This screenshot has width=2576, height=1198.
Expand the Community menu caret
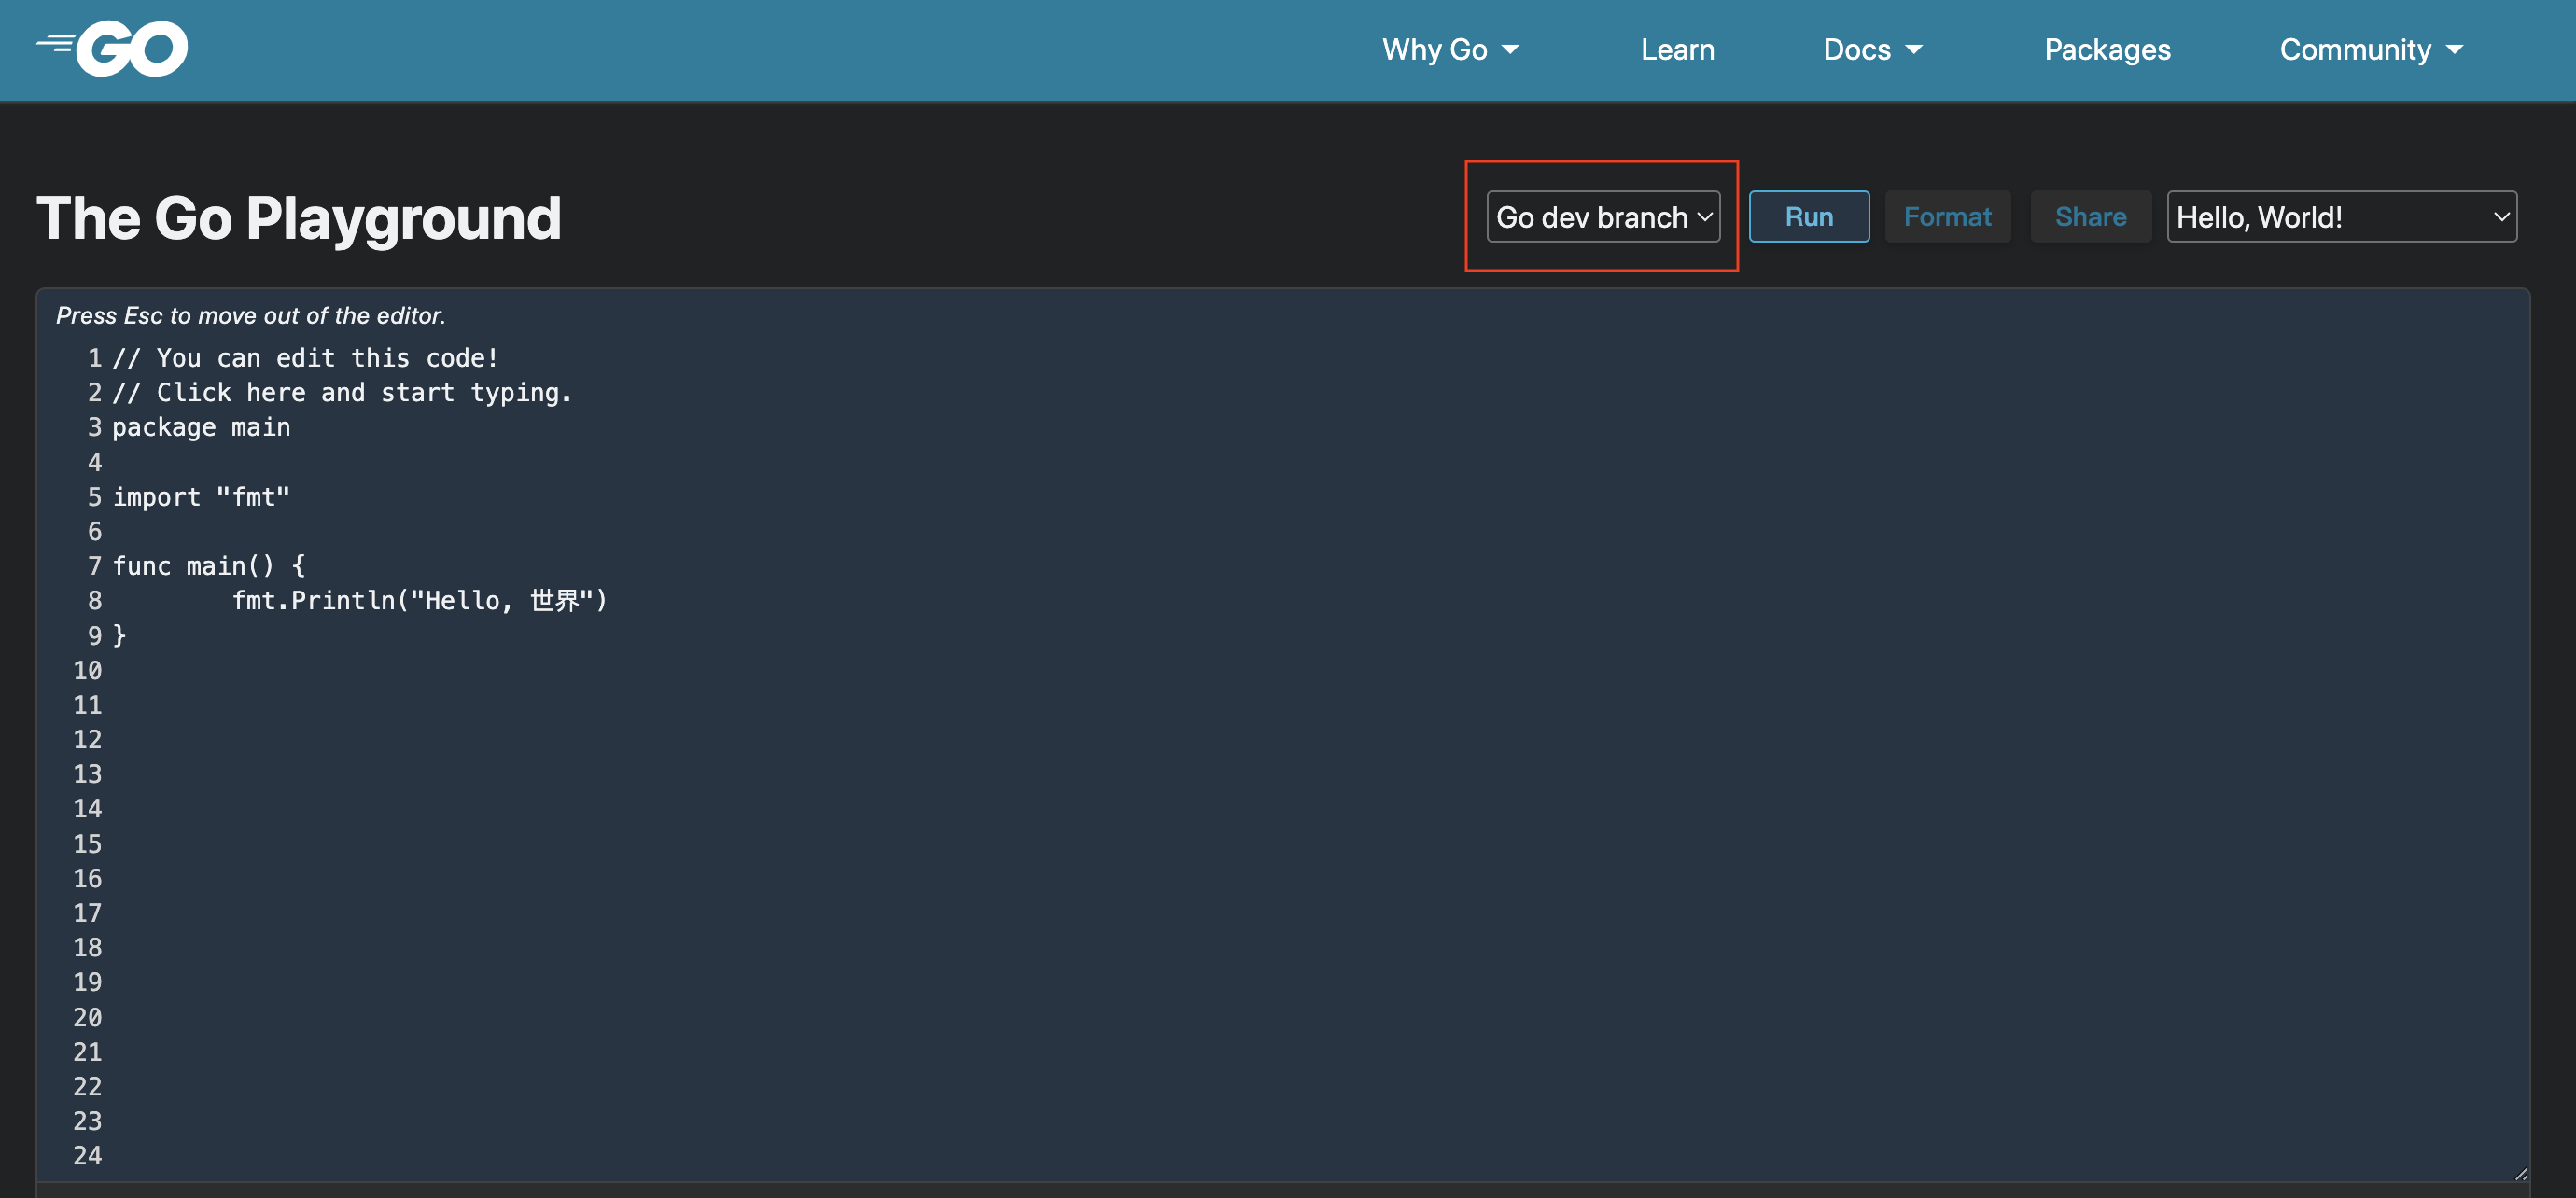2455,49
